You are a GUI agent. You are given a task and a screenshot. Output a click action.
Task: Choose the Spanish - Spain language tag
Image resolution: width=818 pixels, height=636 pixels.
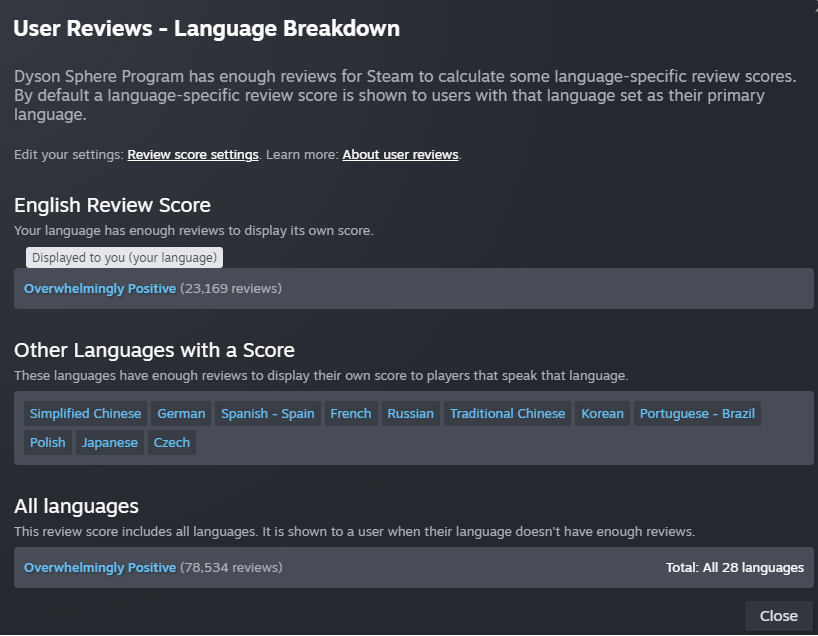point(268,414)
